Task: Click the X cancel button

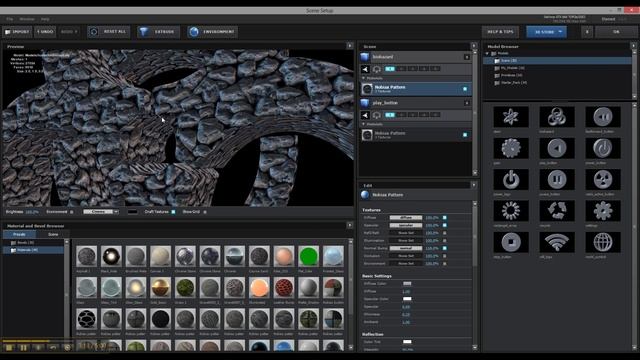Action: coord(587,32)
